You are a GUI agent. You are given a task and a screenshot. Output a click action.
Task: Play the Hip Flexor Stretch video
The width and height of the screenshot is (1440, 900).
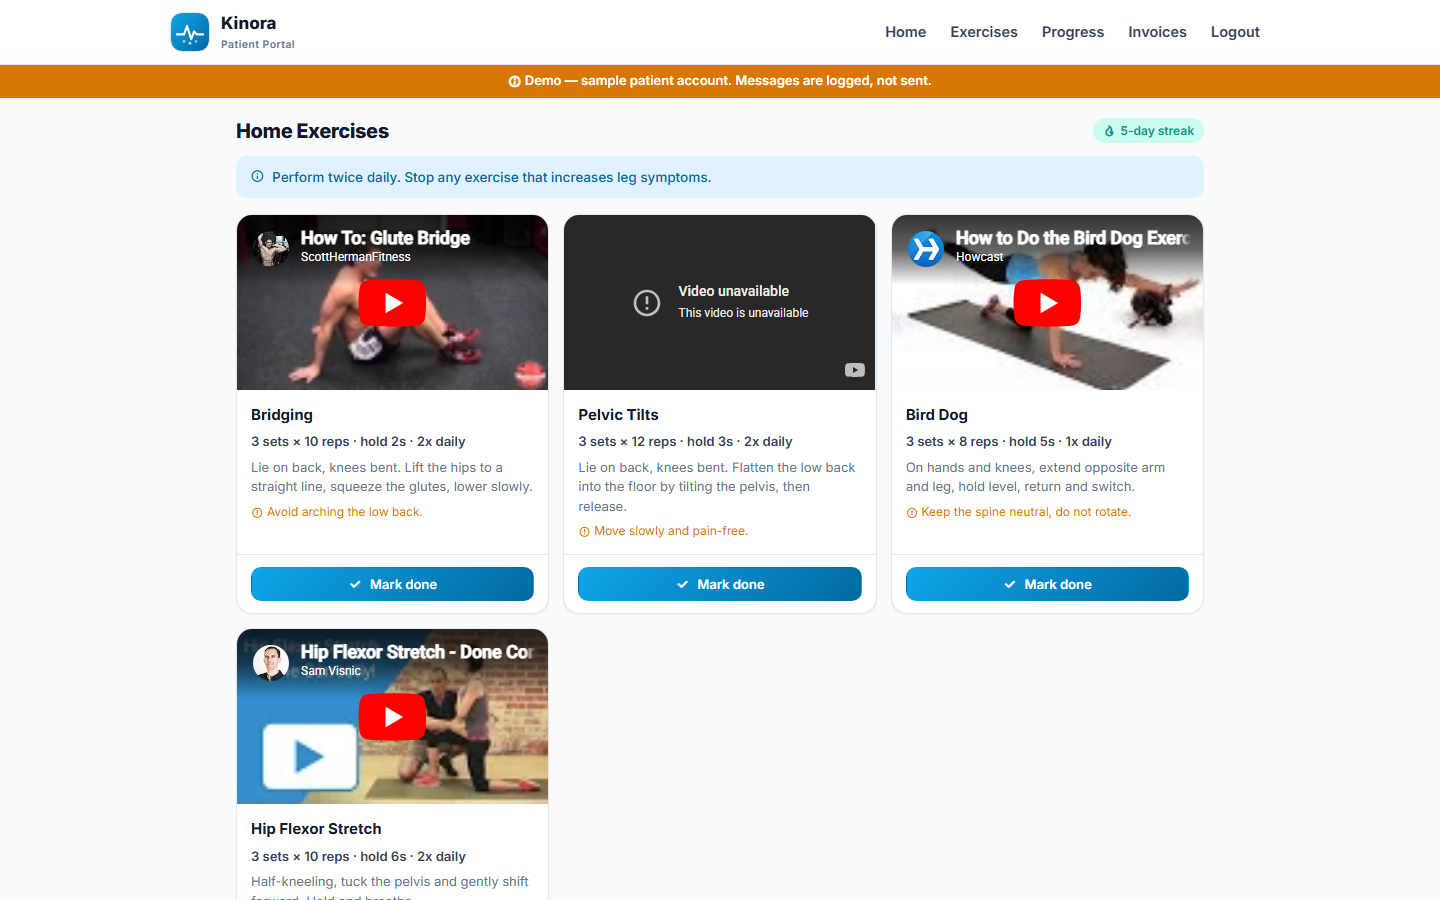pos(392,717)
